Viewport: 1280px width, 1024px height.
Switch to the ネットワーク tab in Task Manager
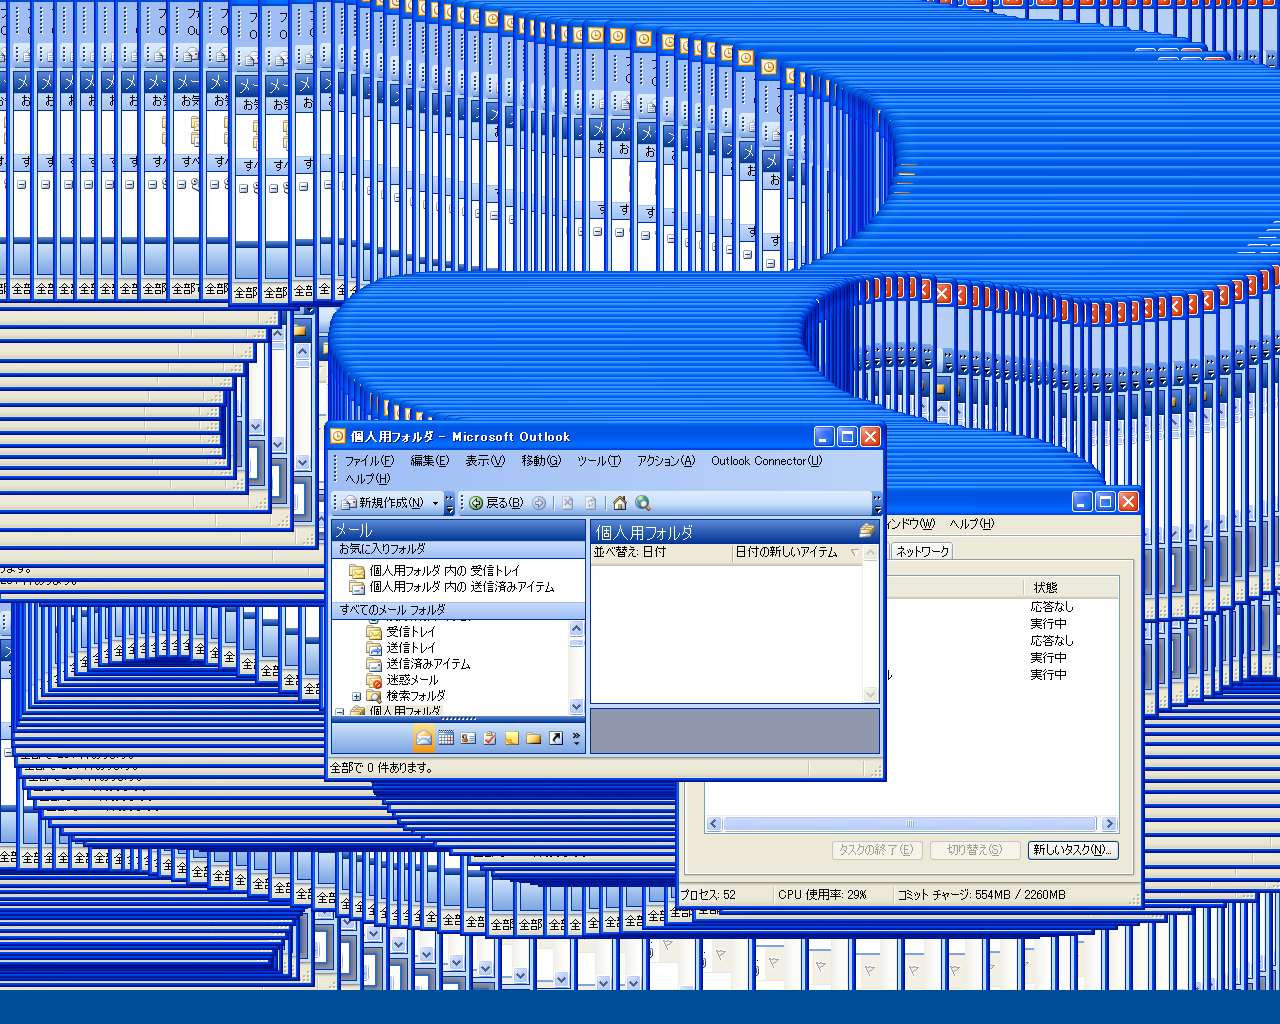(922, 552)
